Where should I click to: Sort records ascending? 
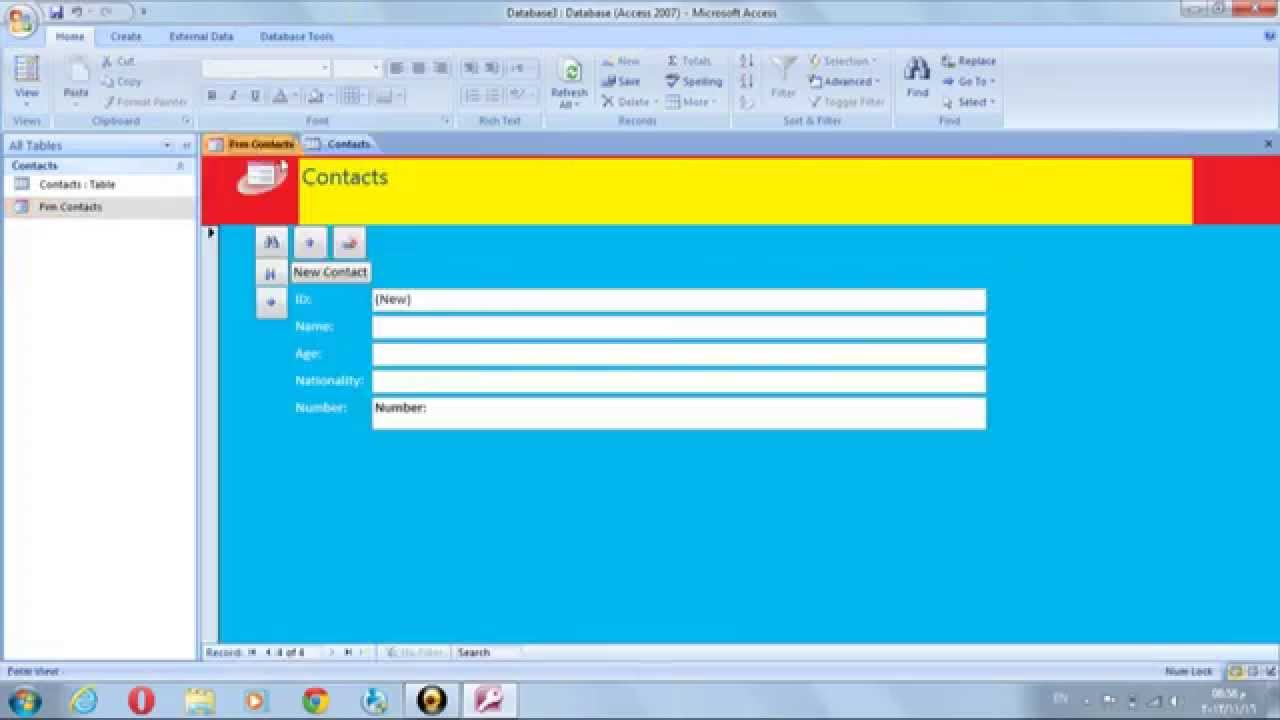point(746,61)
